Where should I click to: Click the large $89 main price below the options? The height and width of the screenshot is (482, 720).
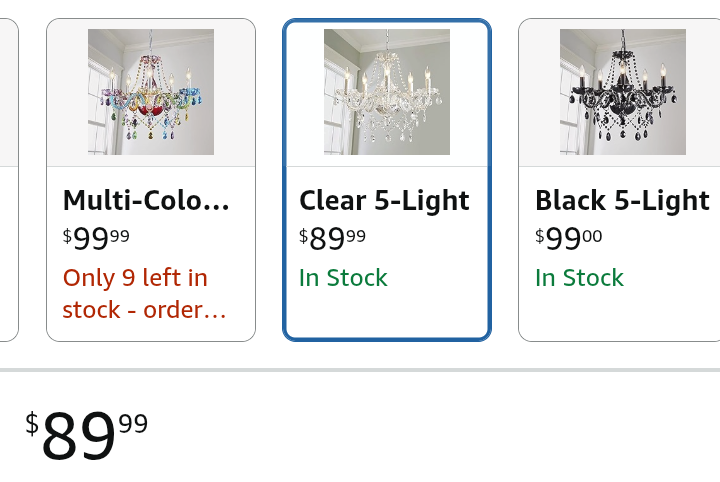[78, 437]
